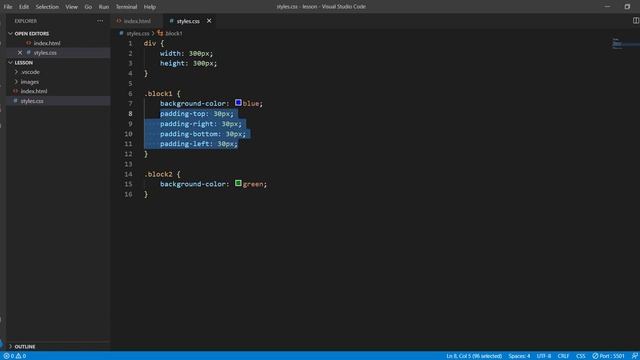This screenshot has width=640, height=360.
Task: Open the Go menu
Action: point(88,7)
